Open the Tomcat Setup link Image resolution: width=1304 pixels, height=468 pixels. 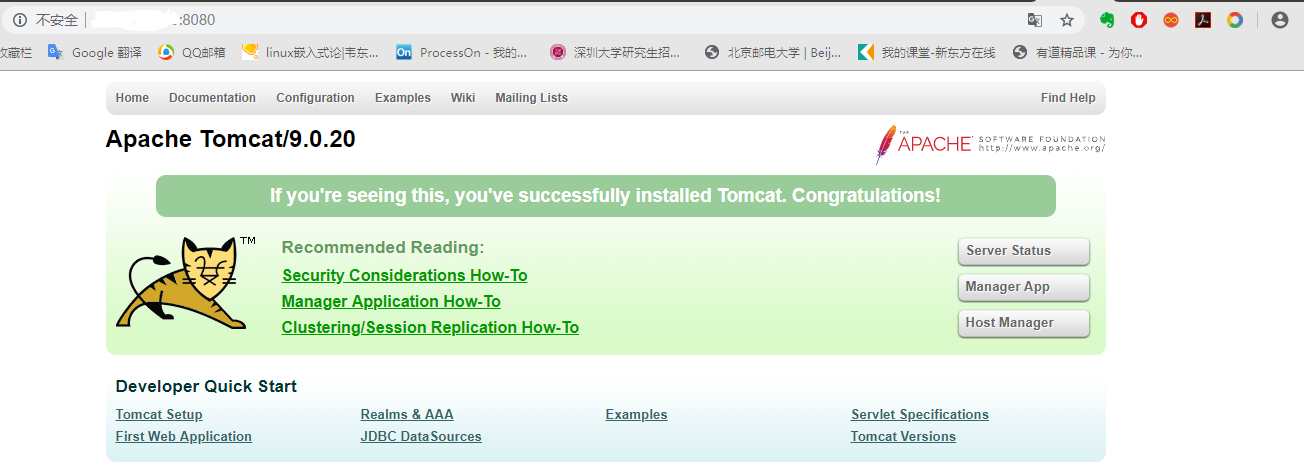coord(159,414)
